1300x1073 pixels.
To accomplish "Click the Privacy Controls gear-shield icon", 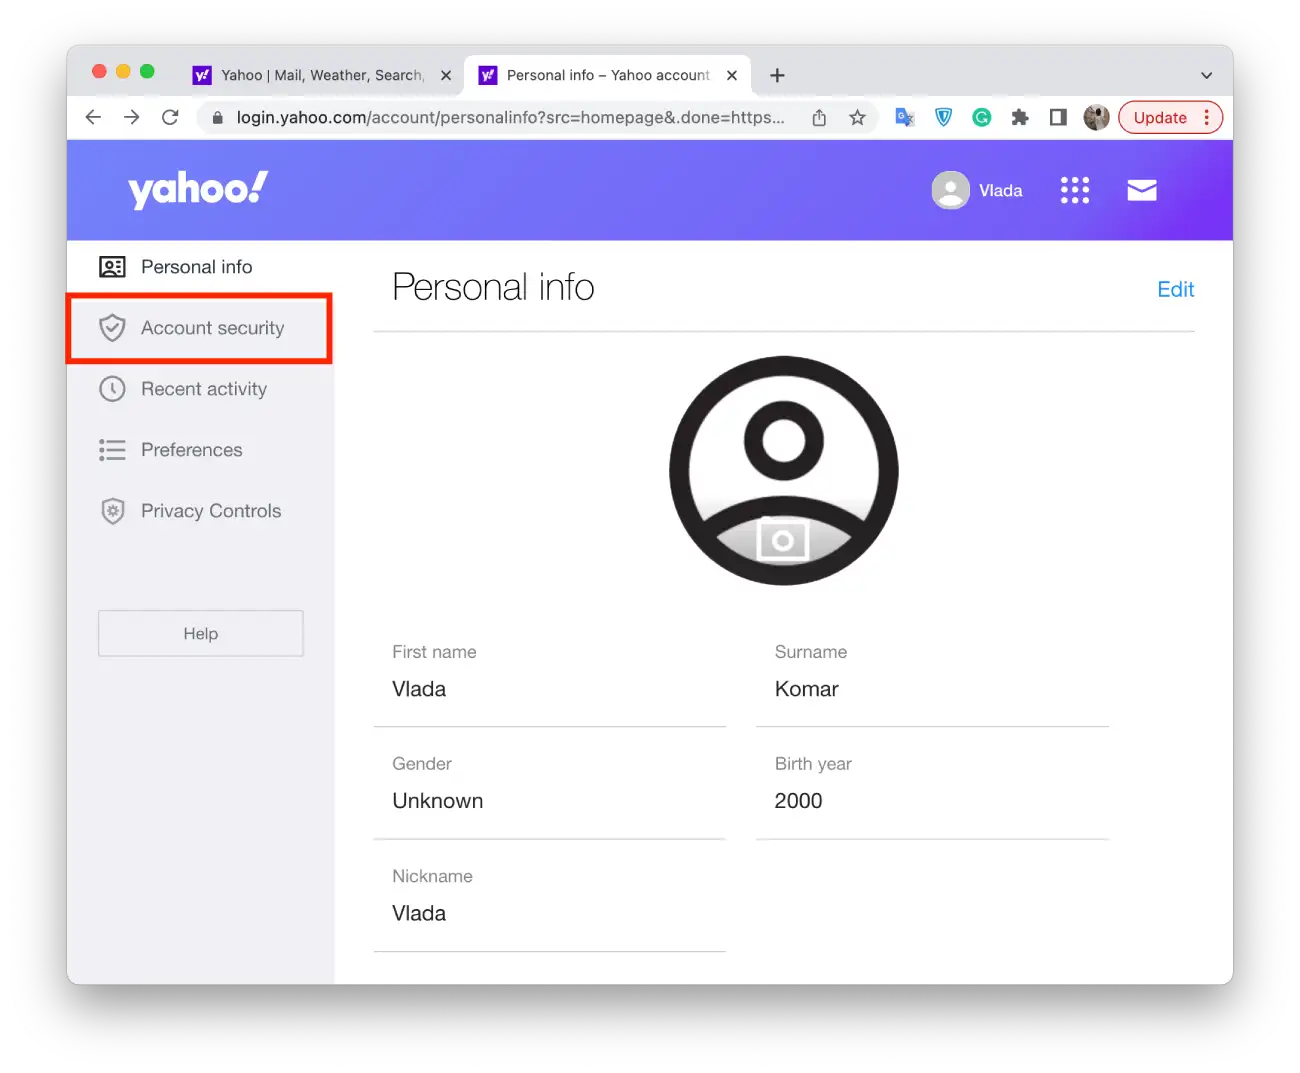I will 113,511.
